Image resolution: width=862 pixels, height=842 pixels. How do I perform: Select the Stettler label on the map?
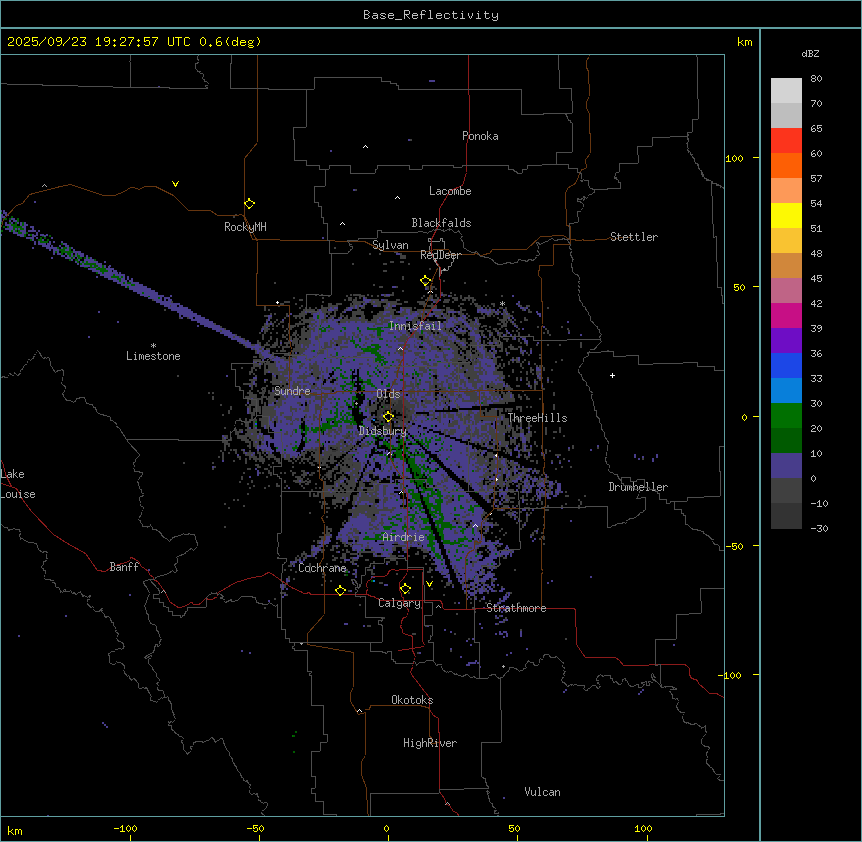tap(634, 237)
